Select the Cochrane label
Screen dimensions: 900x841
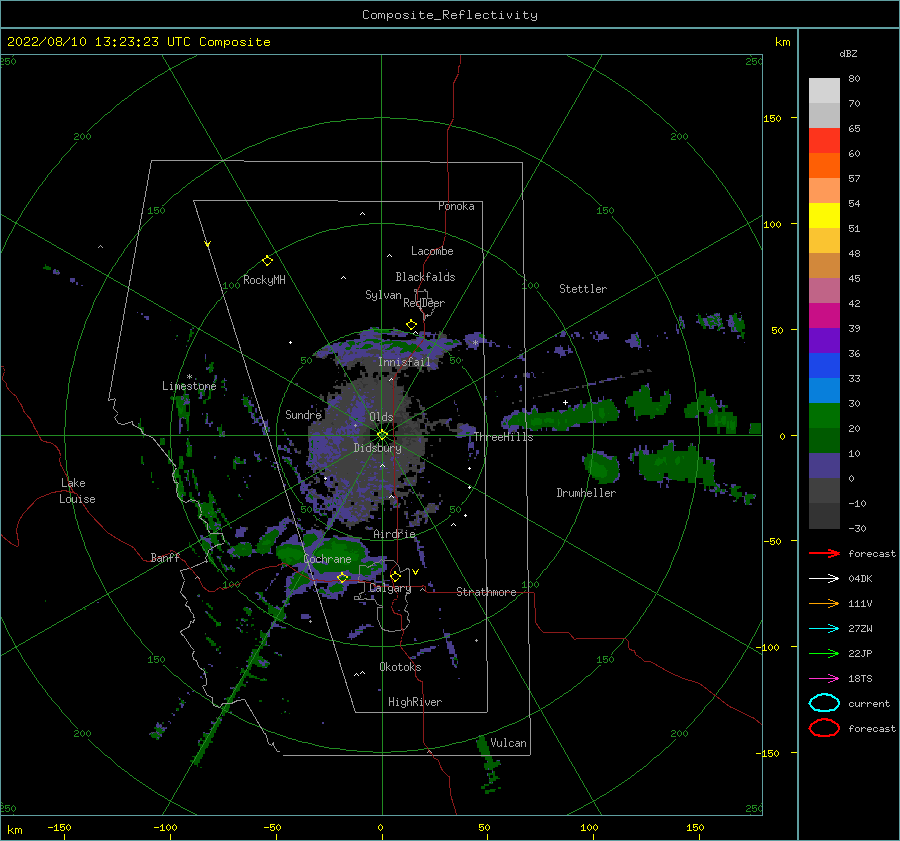click(327, 559)
